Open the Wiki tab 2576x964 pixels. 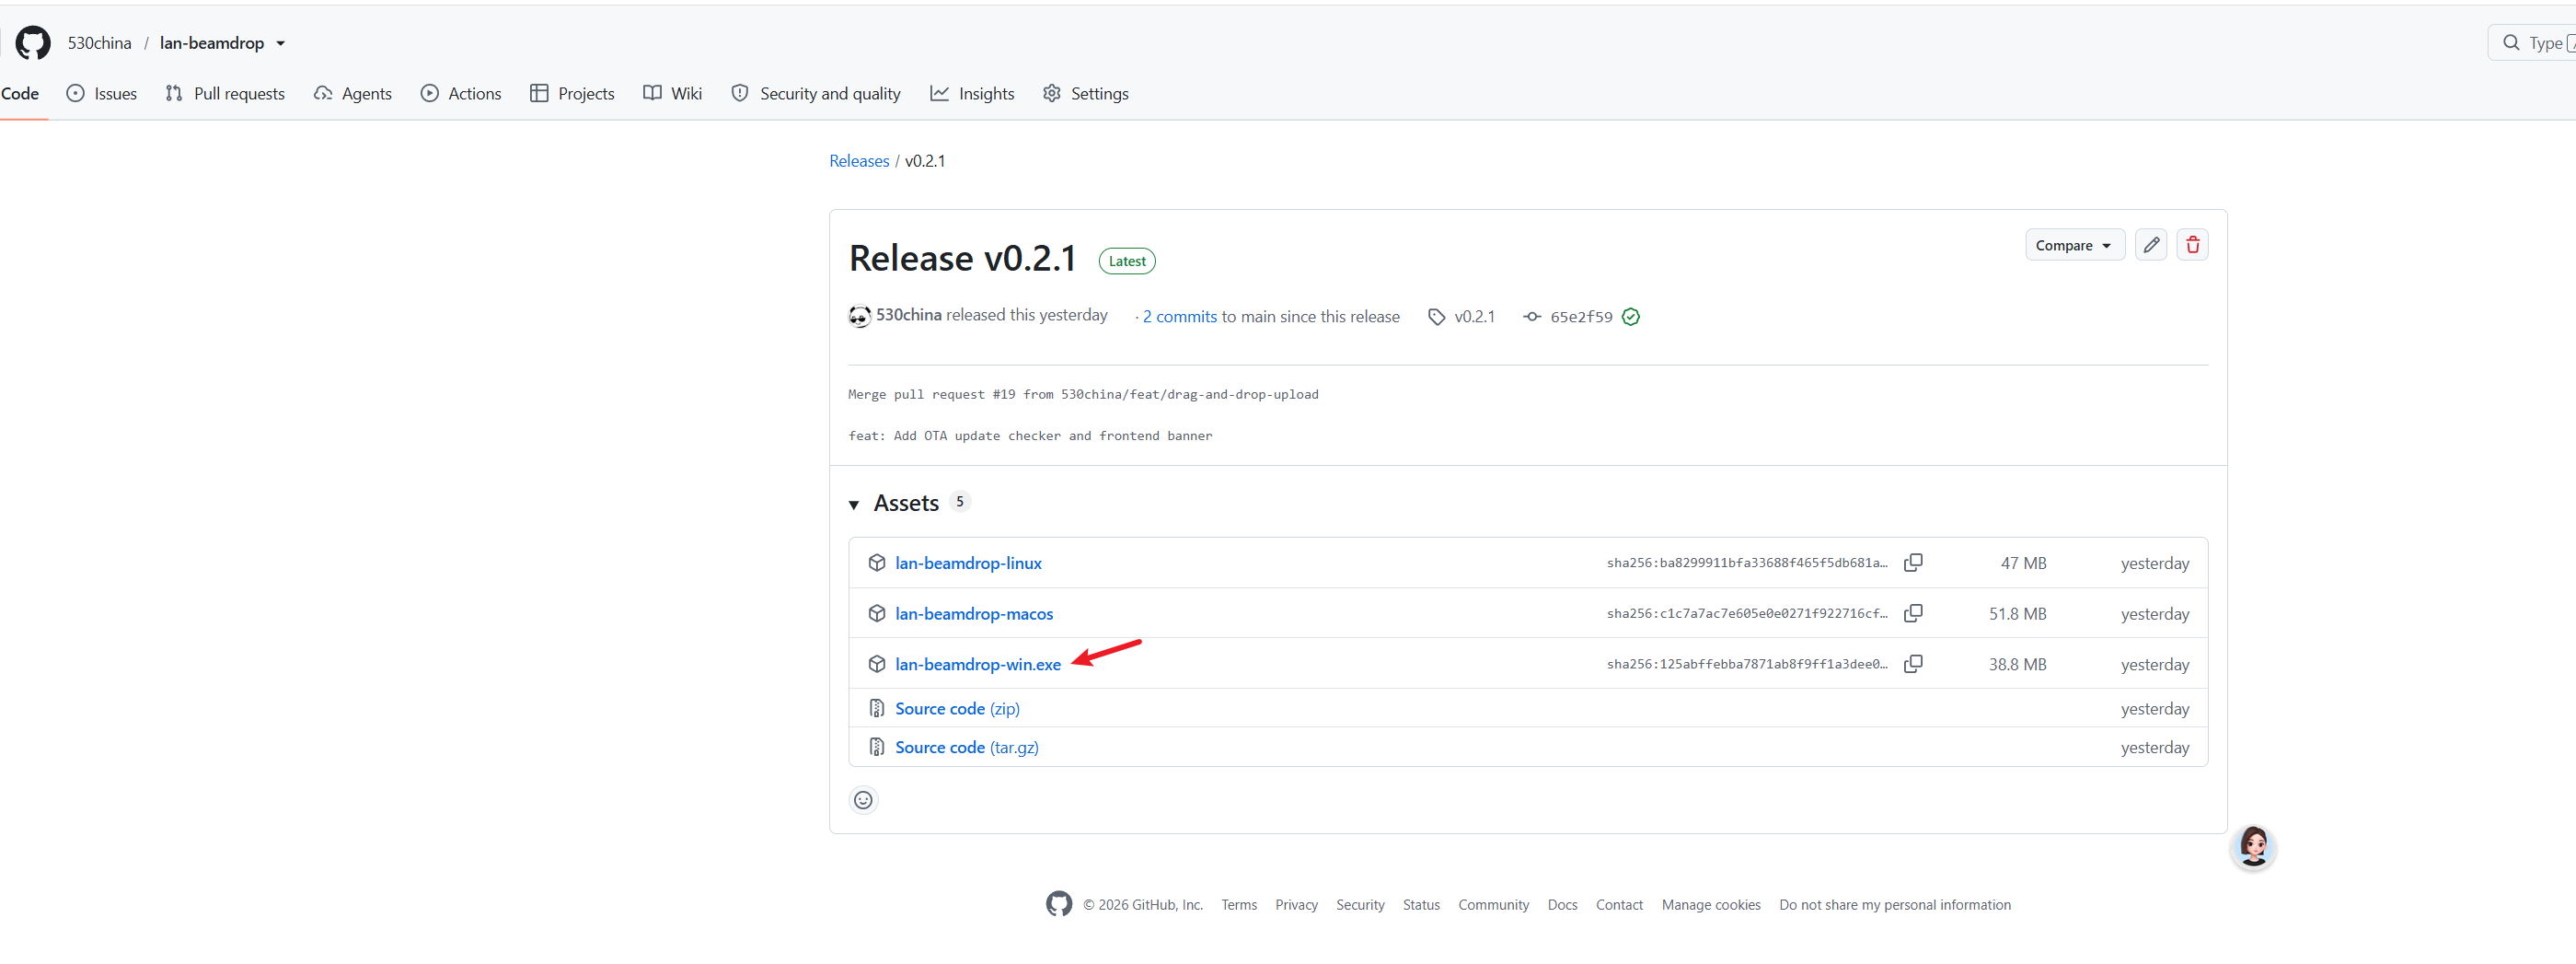click(x=673, y=93)
